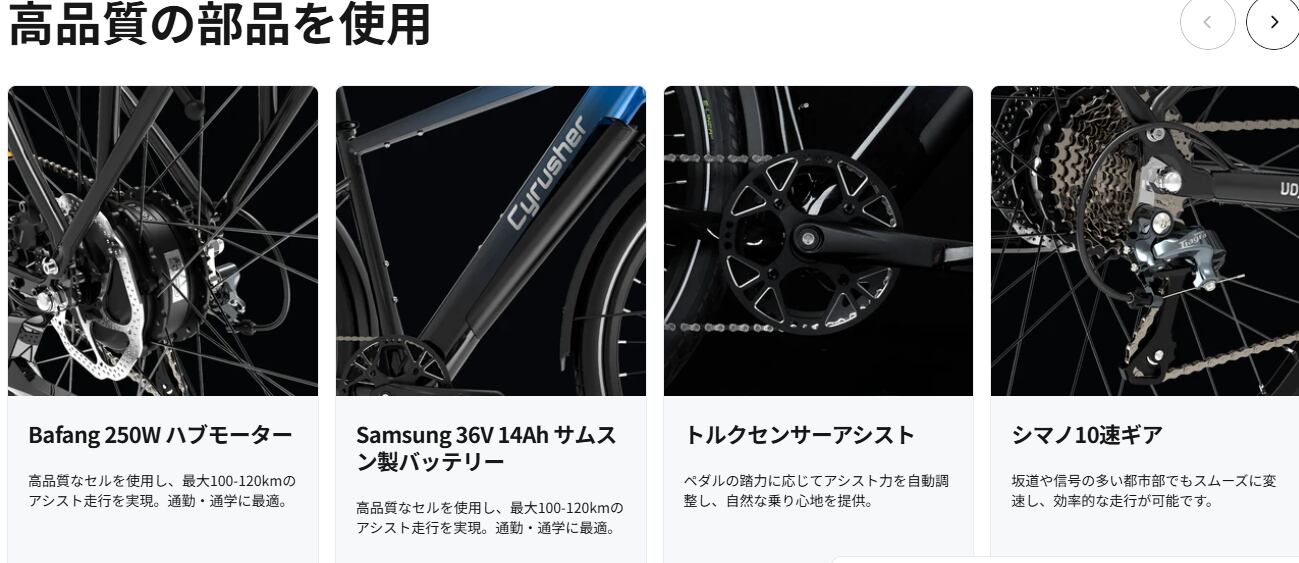This screenshot has height=563, width=1299.
Task: Open the Bafang hub motor photo
Action: coord(163,241)
